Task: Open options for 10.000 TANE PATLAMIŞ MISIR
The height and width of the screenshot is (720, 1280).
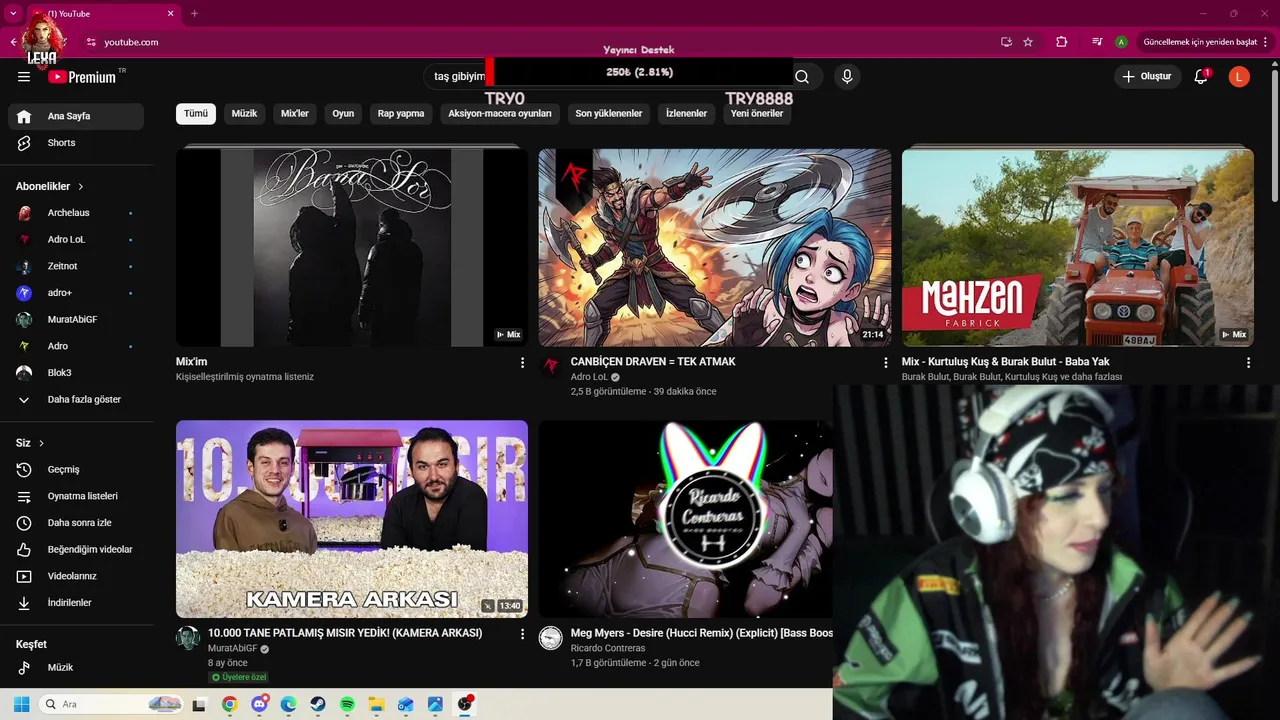Action: click(x=522, y=634)
